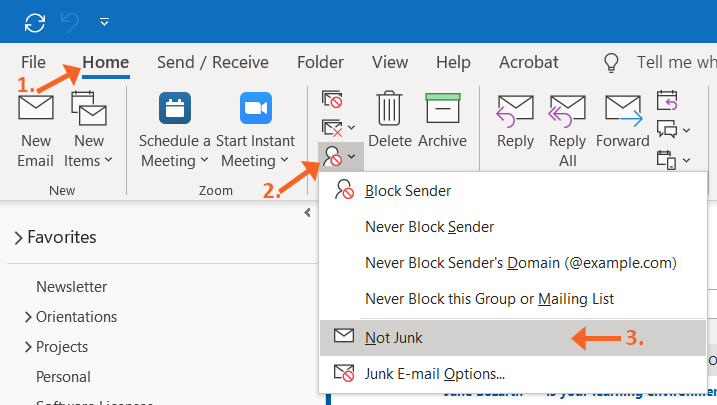Open the New Items dropdown
Screen dimensions: 717x405
[x=88, y=150]
